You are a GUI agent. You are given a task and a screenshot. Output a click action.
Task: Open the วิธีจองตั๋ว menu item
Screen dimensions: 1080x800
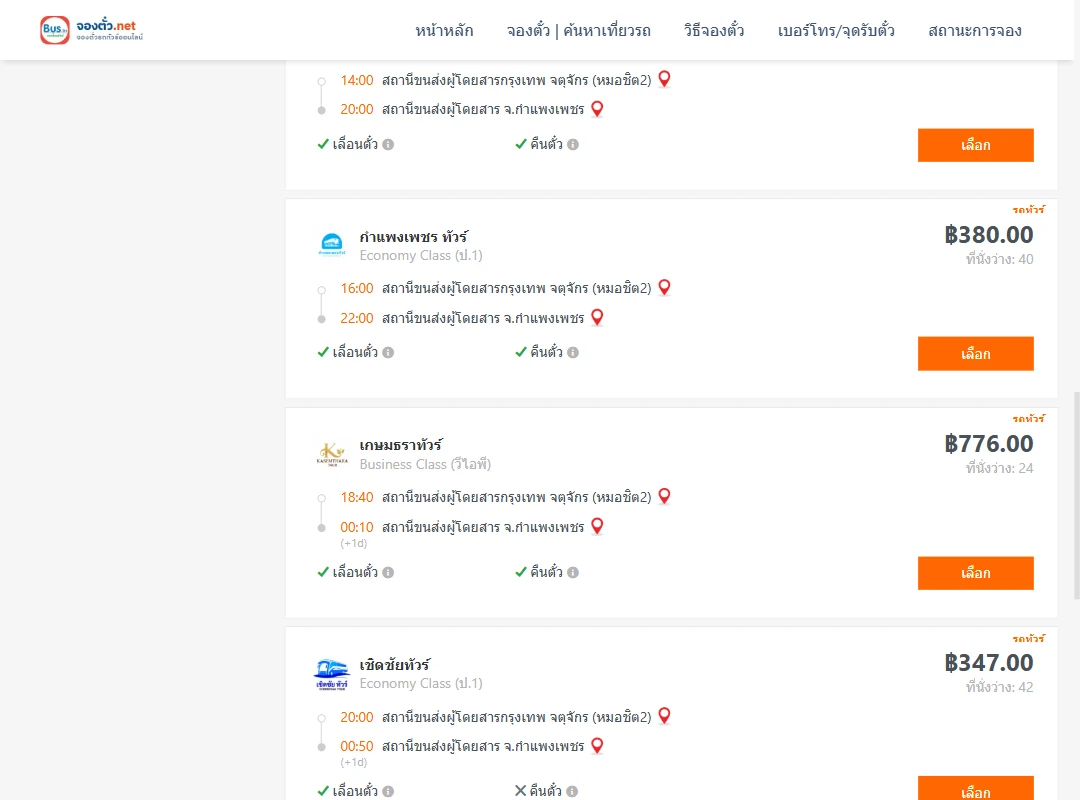pos(714,31)
